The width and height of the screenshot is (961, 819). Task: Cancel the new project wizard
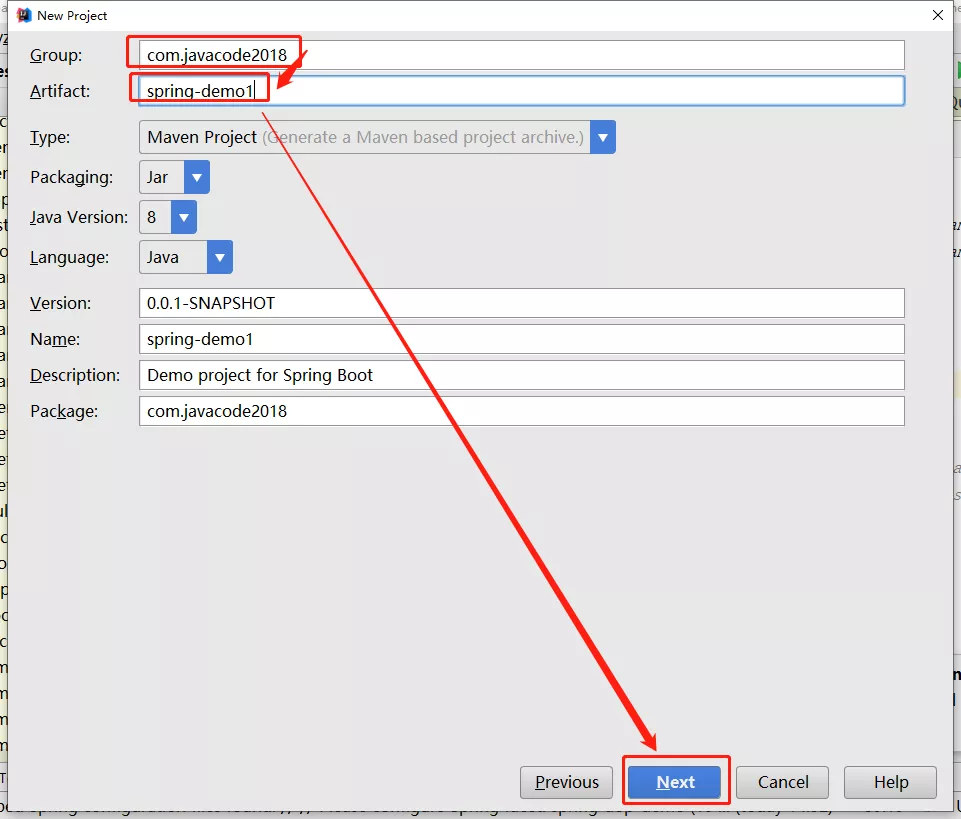click(783, 782)
